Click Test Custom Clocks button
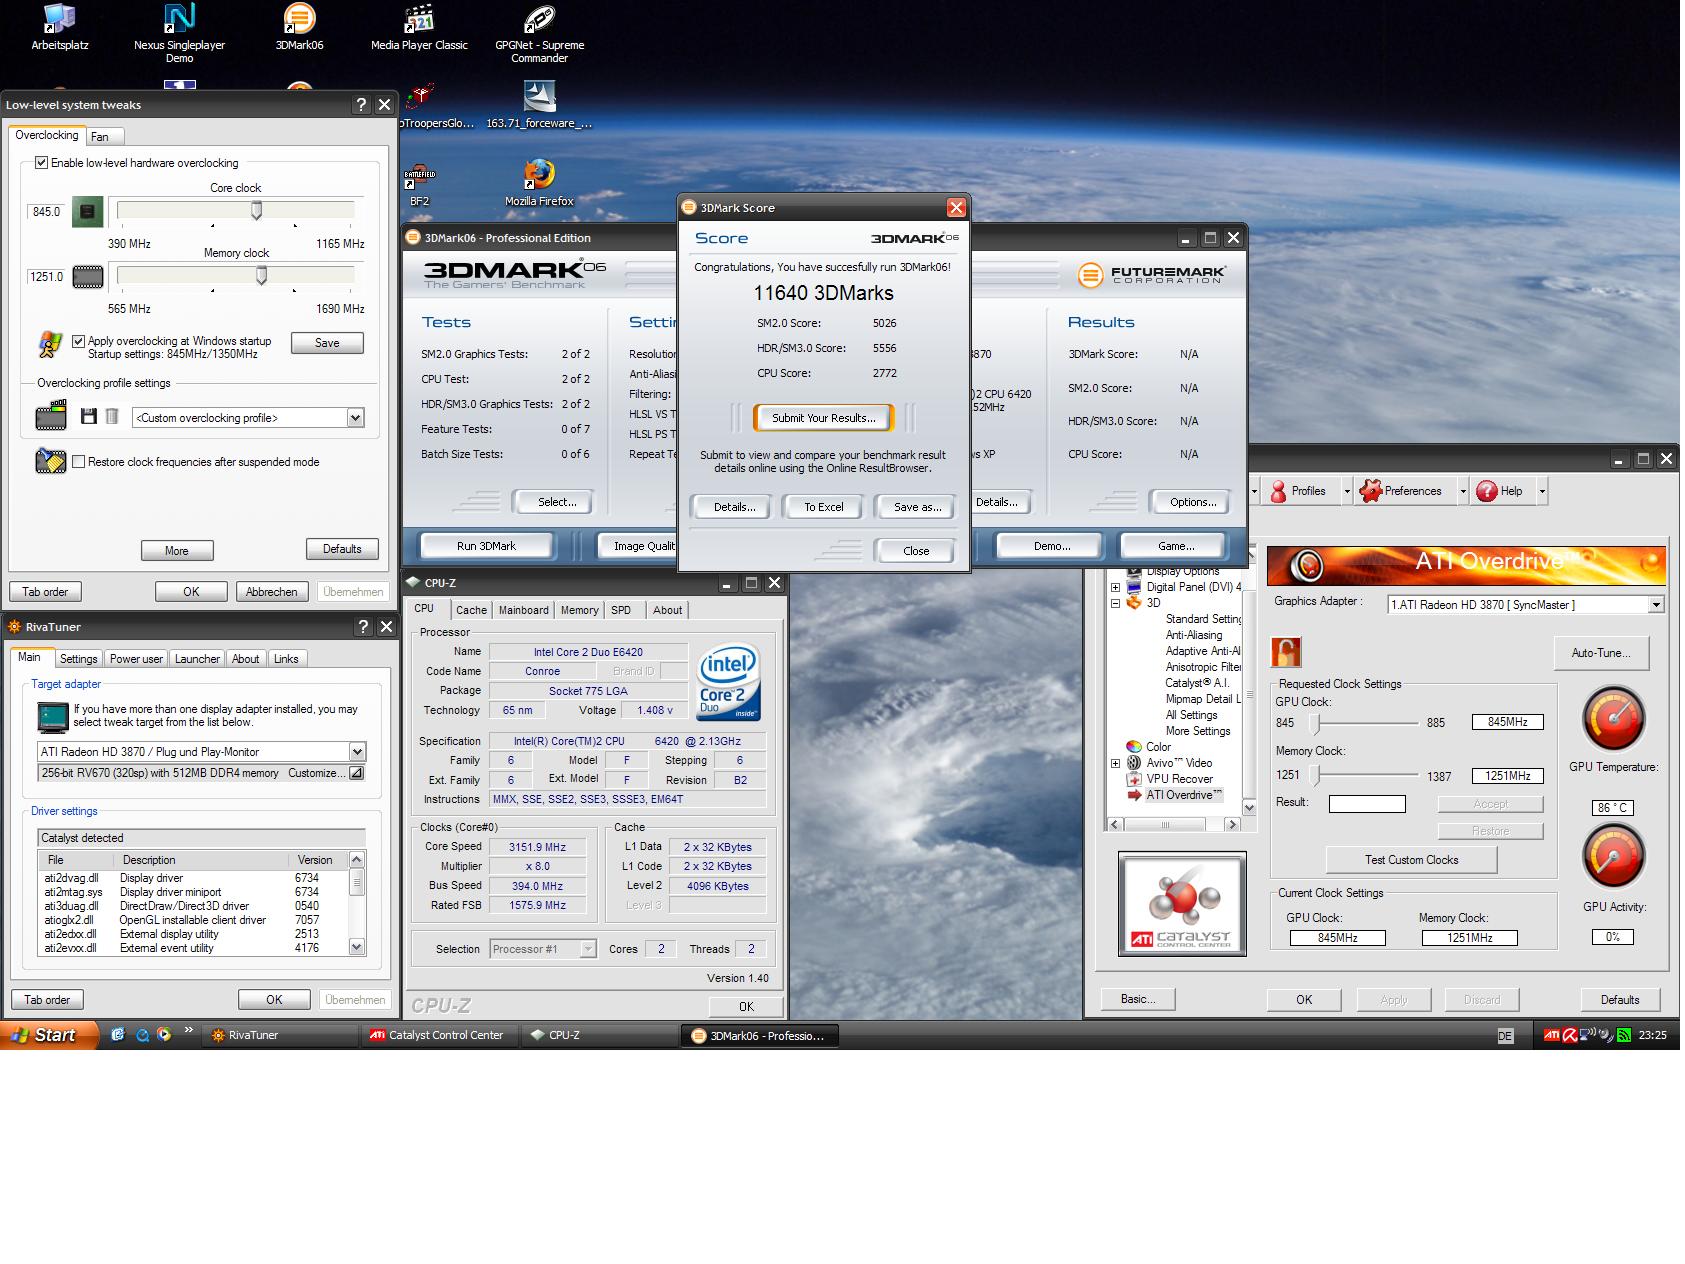Viewport: 1685px width, 1264px height. (1411, 860)
